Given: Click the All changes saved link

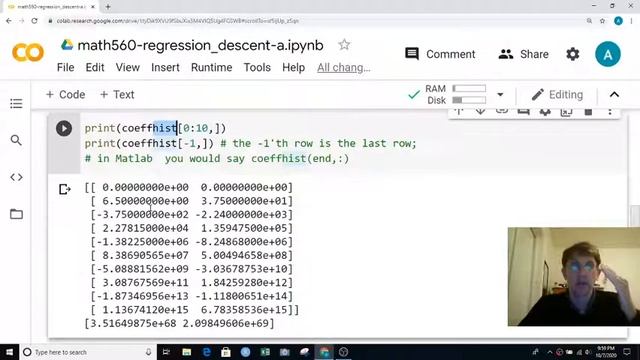Looking at the screenshot, I should click(344, 67).
